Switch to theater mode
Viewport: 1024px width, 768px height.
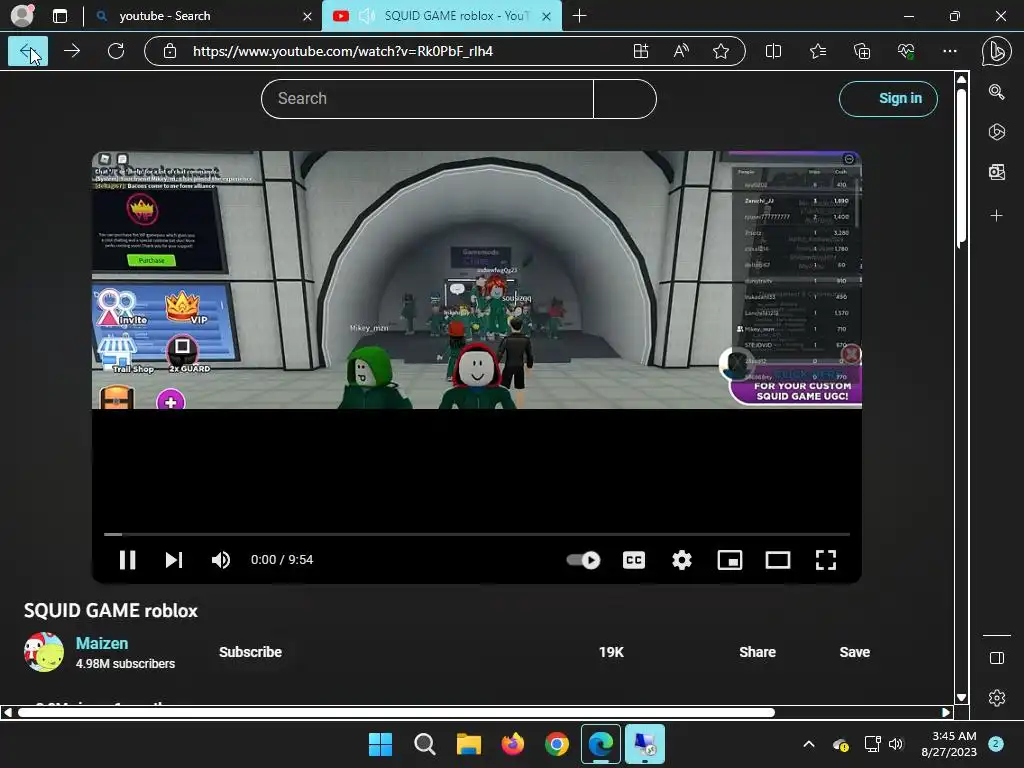778,560
